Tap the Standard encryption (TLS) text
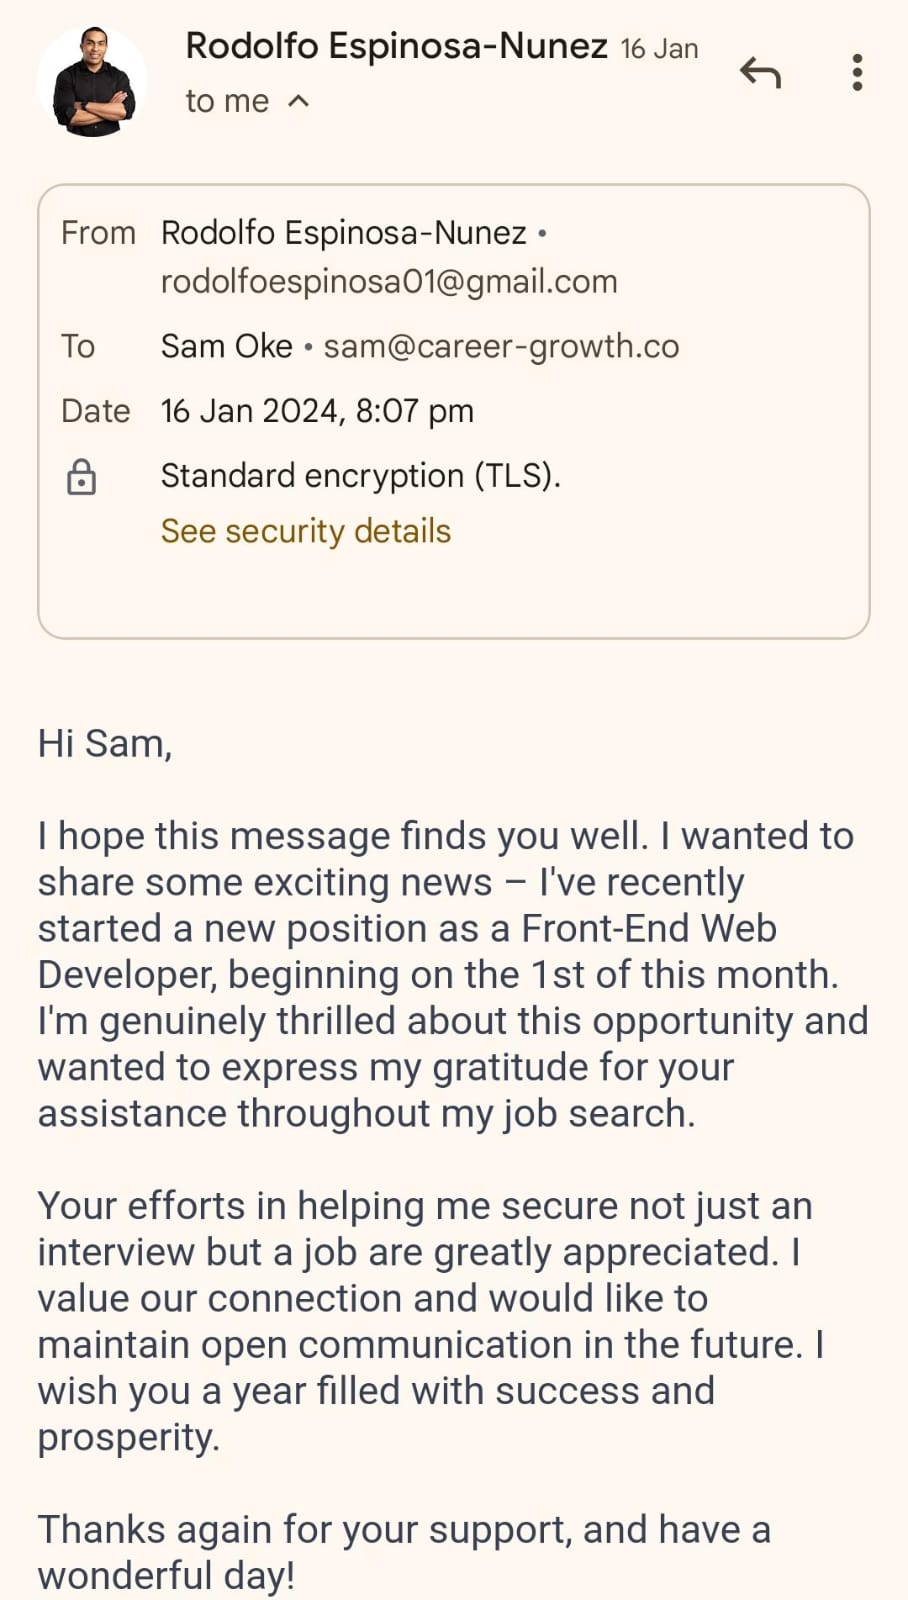Image resolution: width=908 pixels, height=1600 pixels. point(360,475)
